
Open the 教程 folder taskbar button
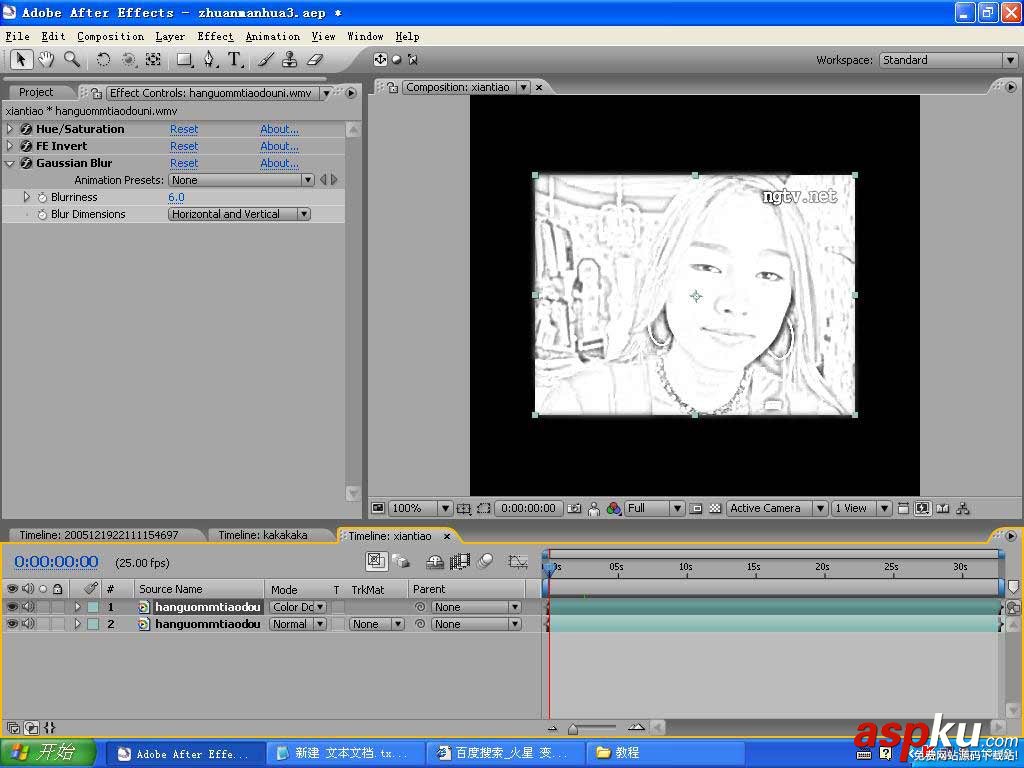[x=665, y=753]
